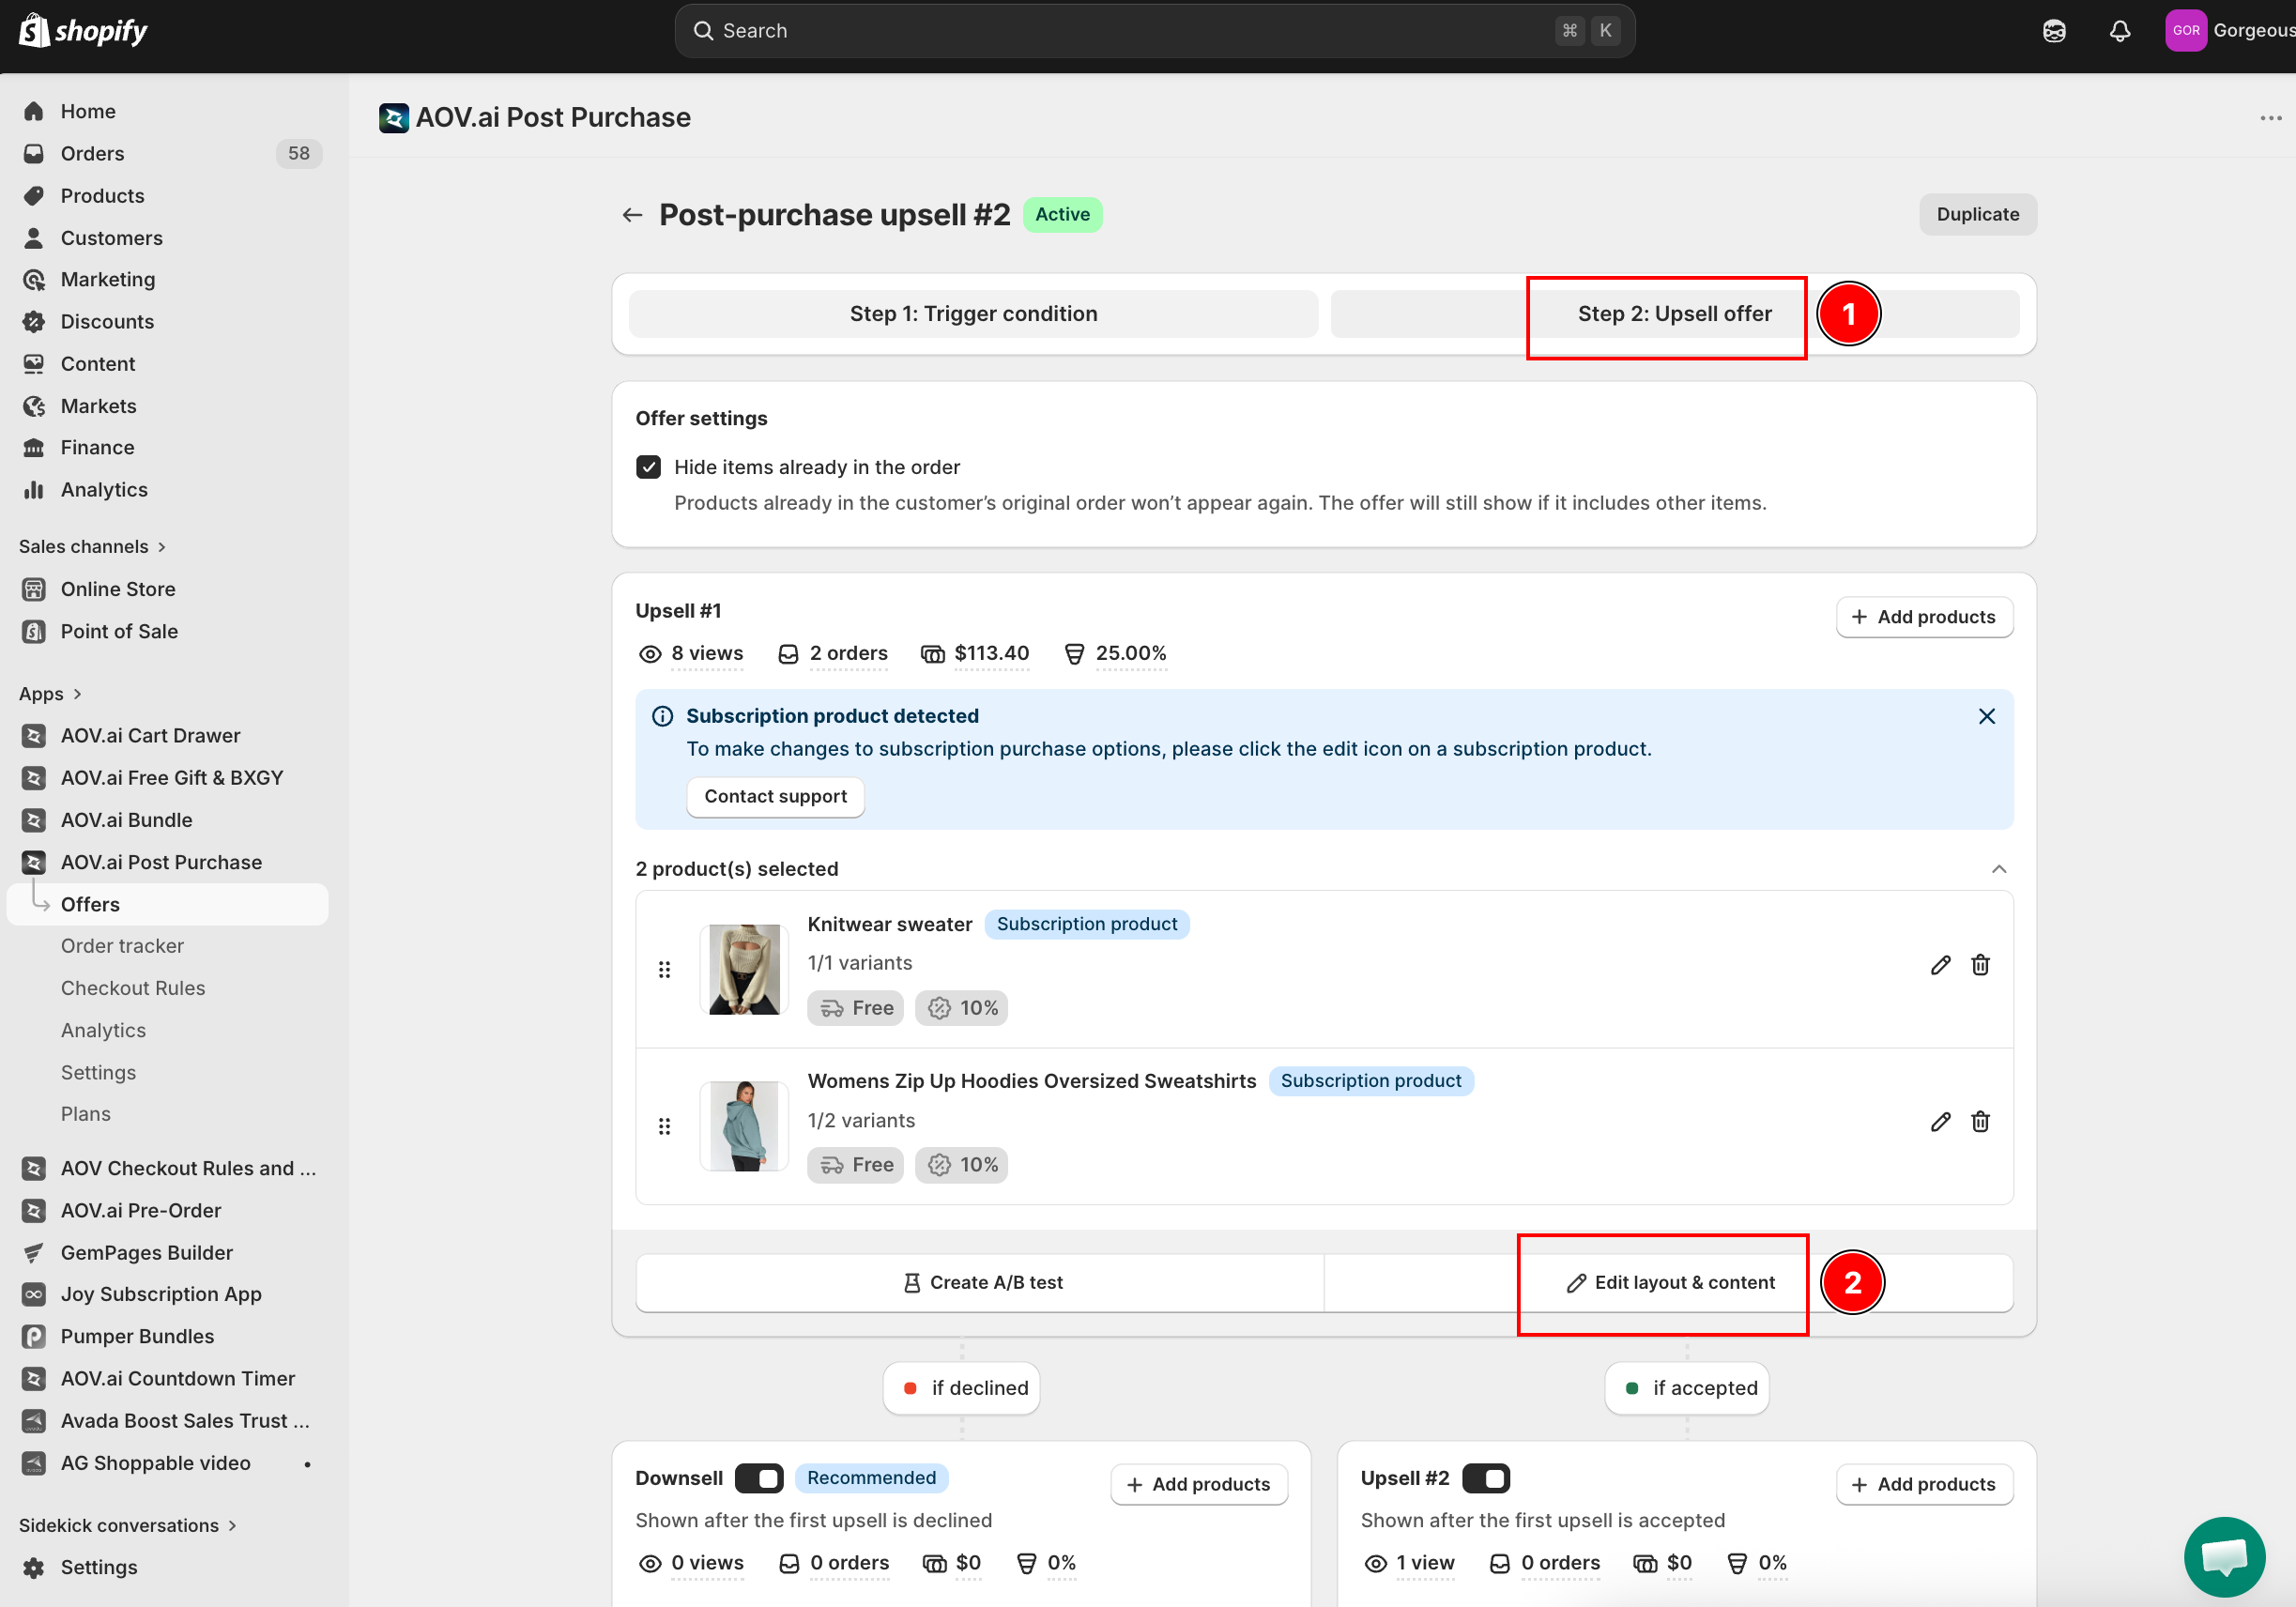Open the notifications bell
This screenshot has height=1607, width=2296.
(x=2120, y=31)
